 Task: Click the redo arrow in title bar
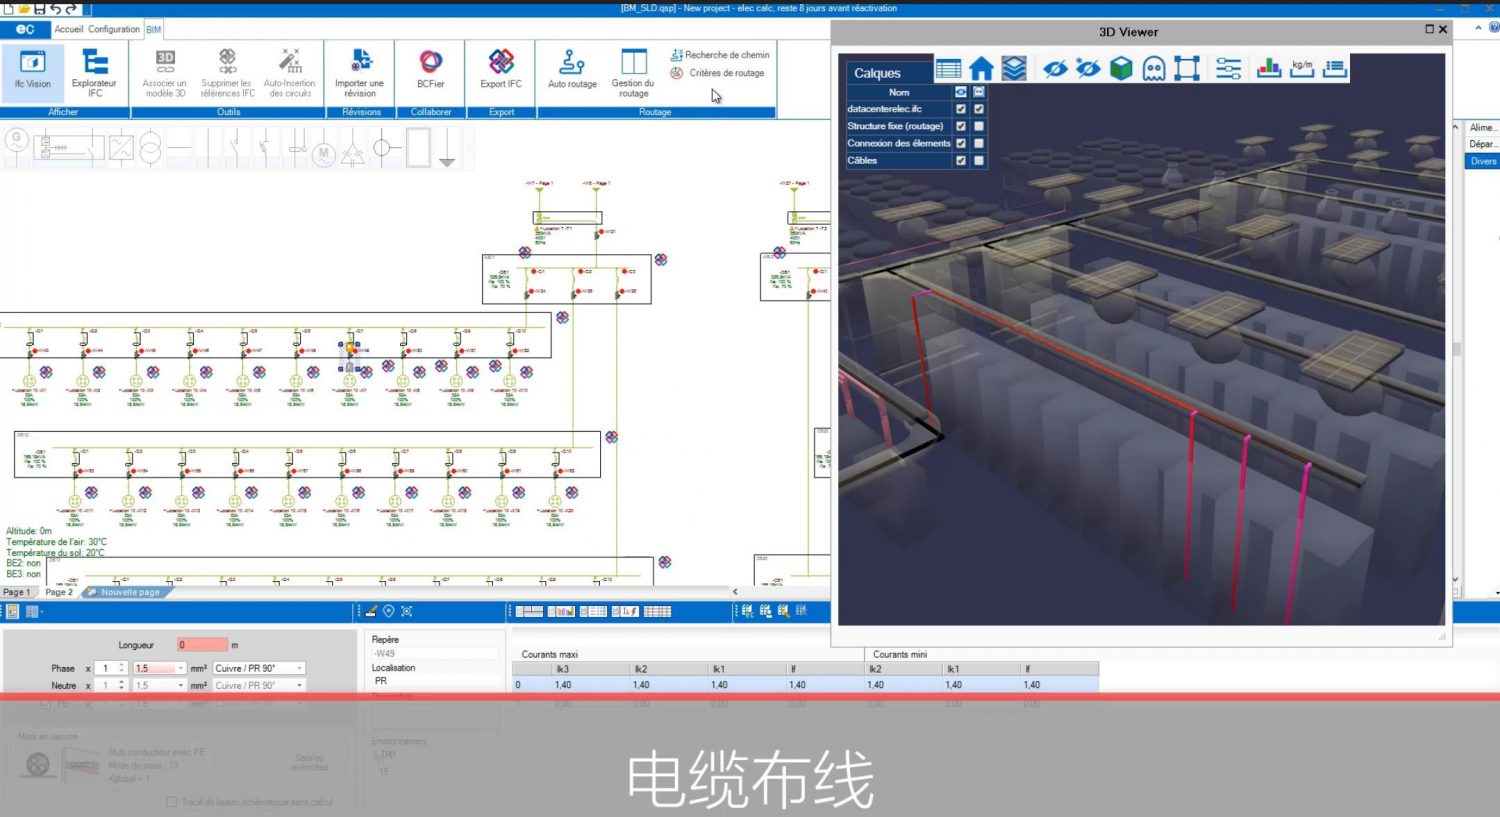click(x=71, y=8)
